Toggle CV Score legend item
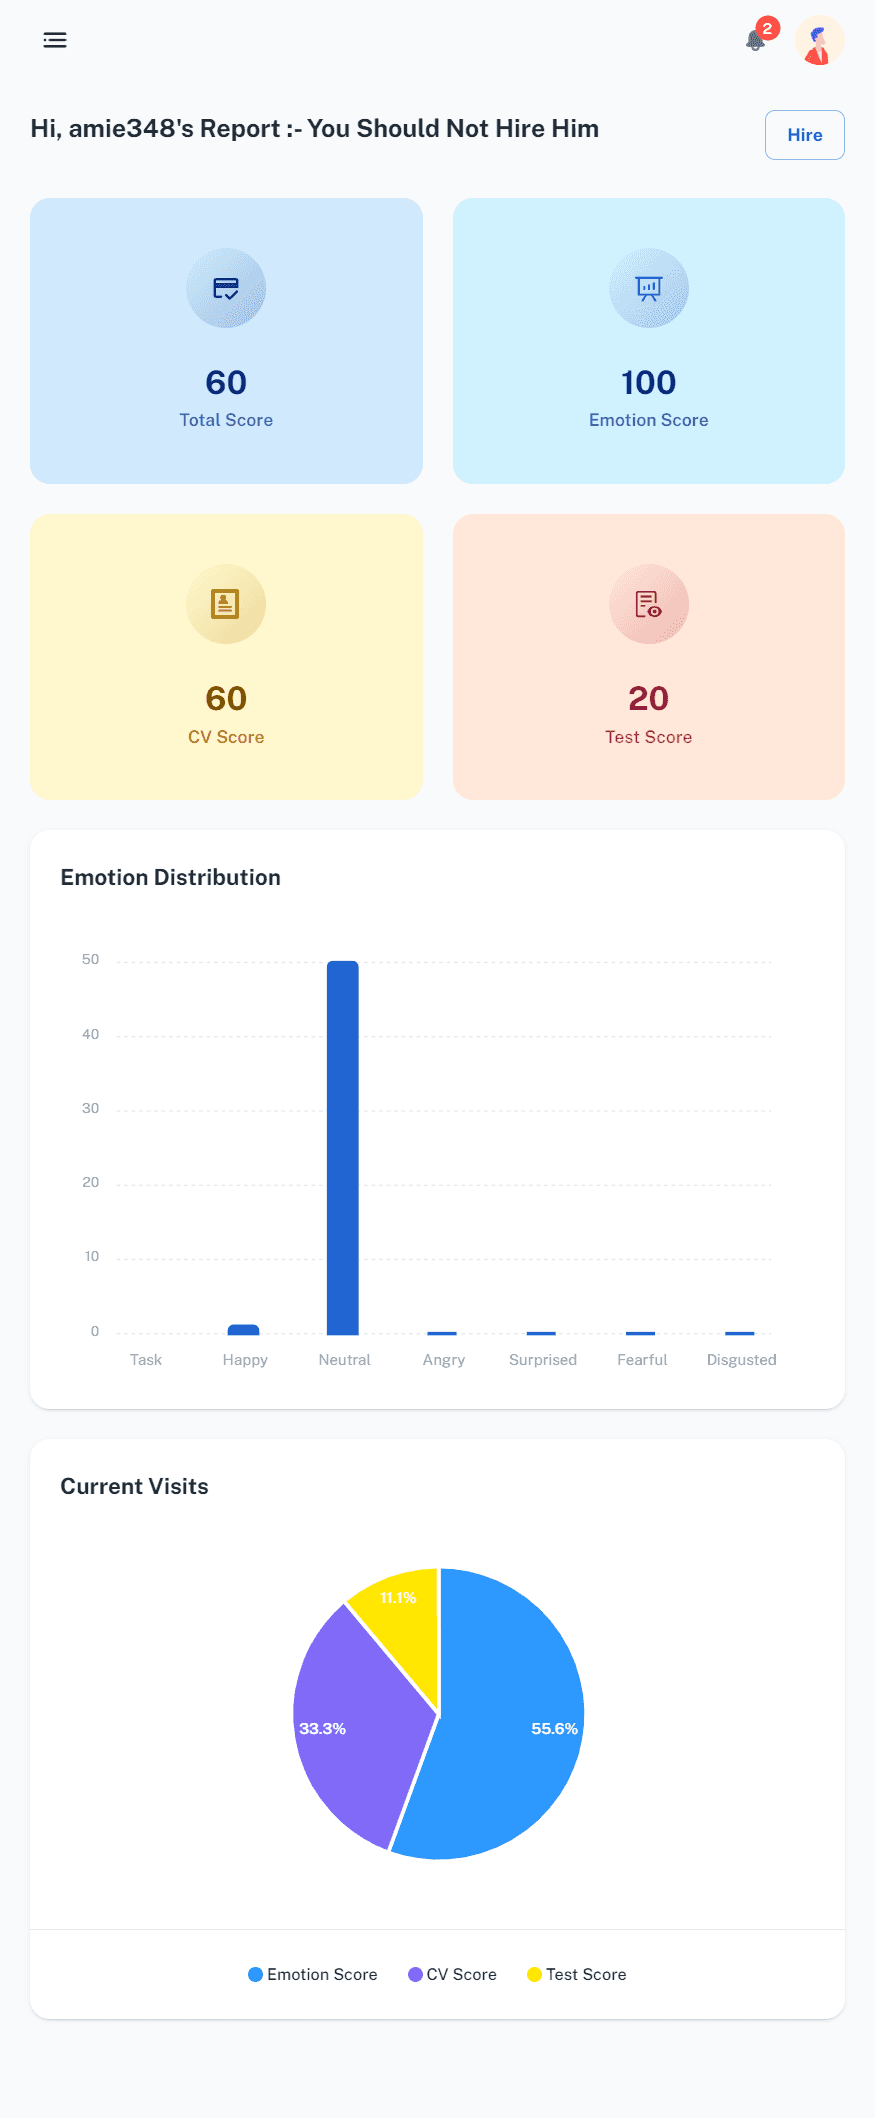Image resolution: width=875 pixels, height=2118 pixels. 452,1974
